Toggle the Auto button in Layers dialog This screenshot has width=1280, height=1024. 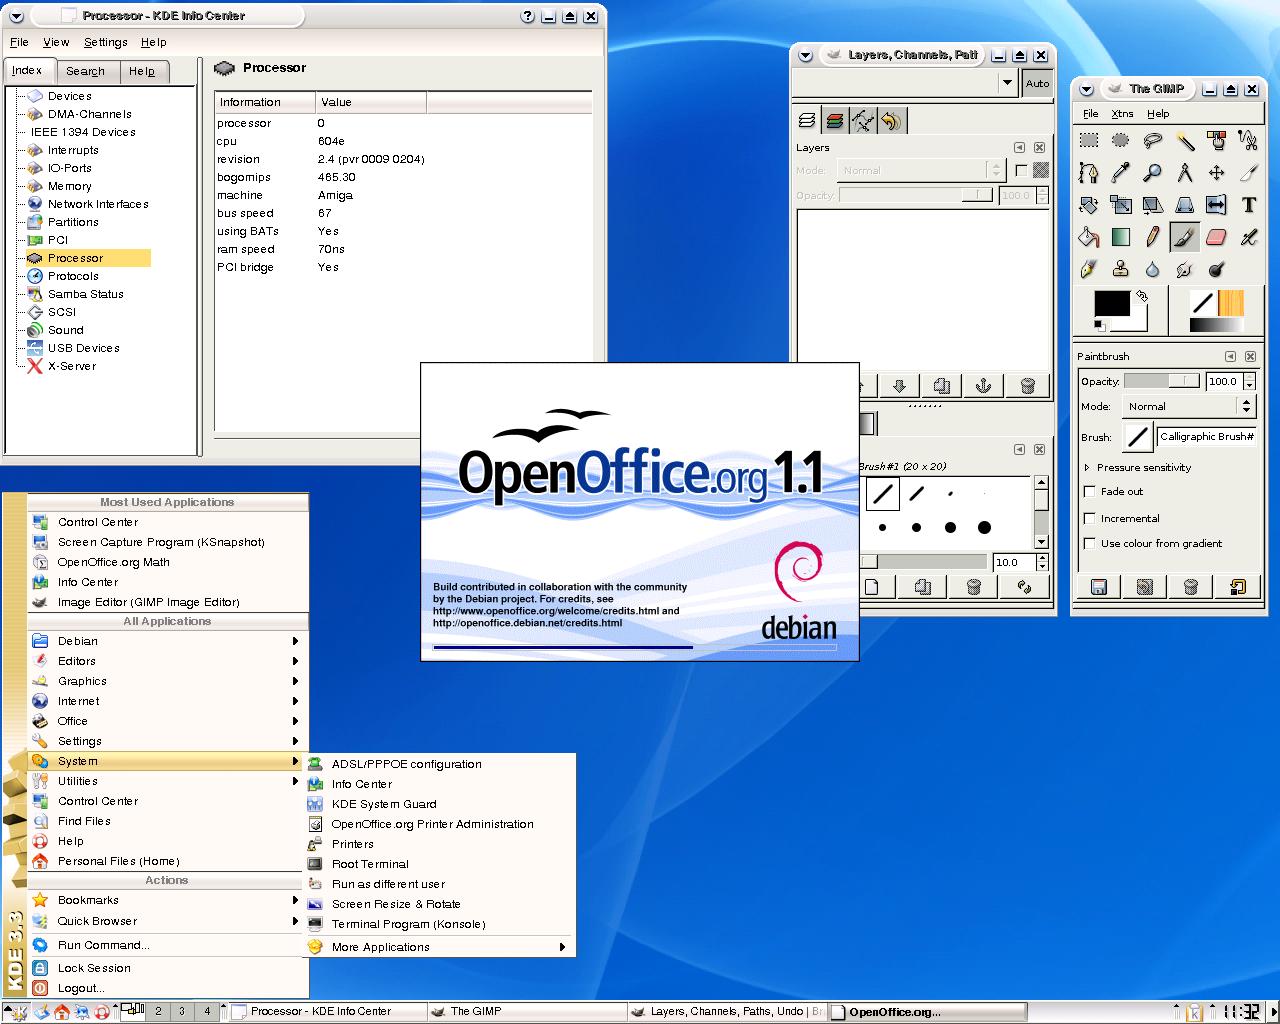click(1037, 83)
